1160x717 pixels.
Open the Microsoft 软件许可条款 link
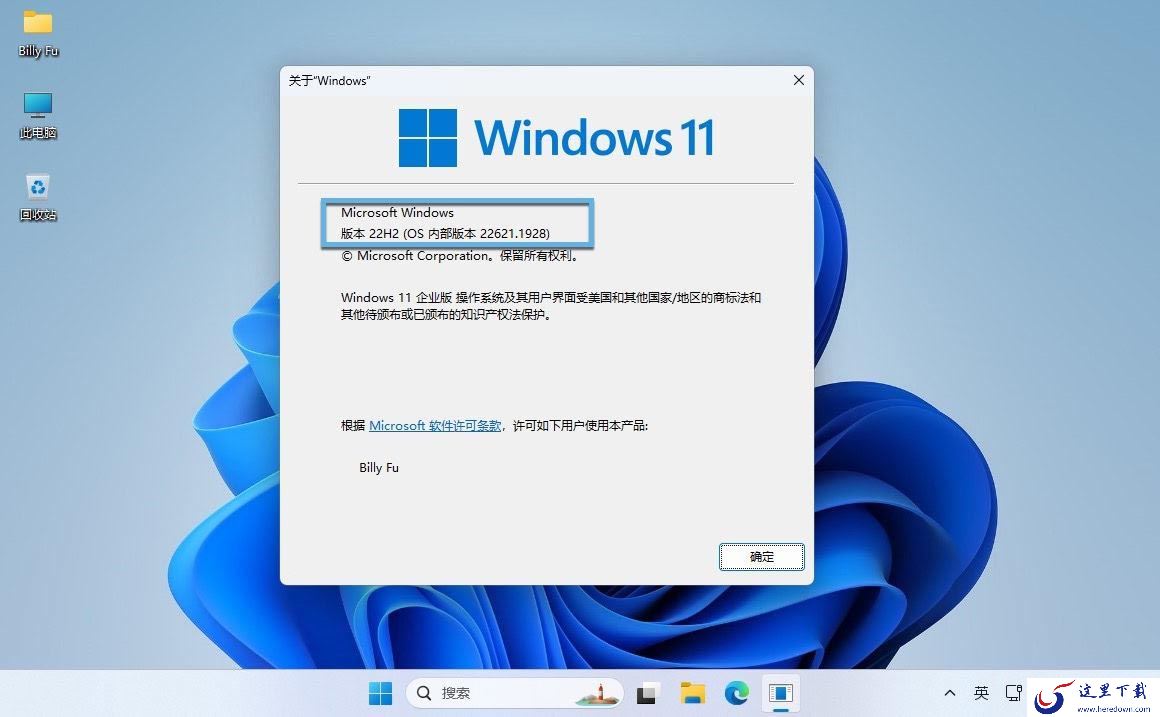(x=435, y=425)
